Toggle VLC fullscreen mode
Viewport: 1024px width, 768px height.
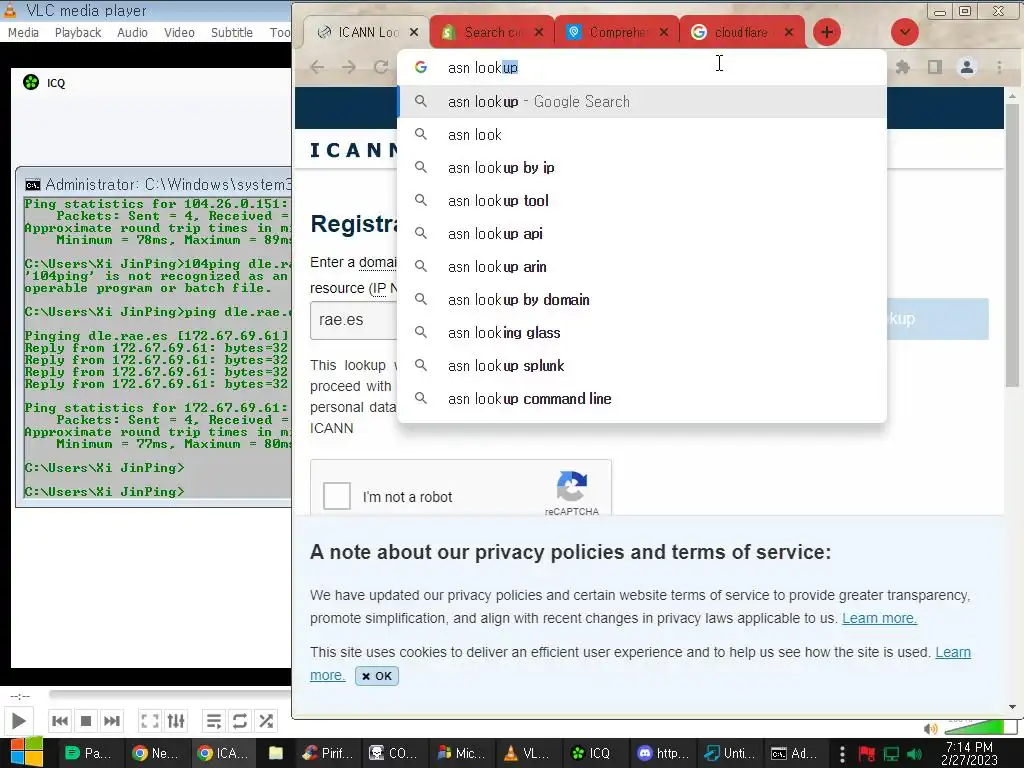(150, 721)
